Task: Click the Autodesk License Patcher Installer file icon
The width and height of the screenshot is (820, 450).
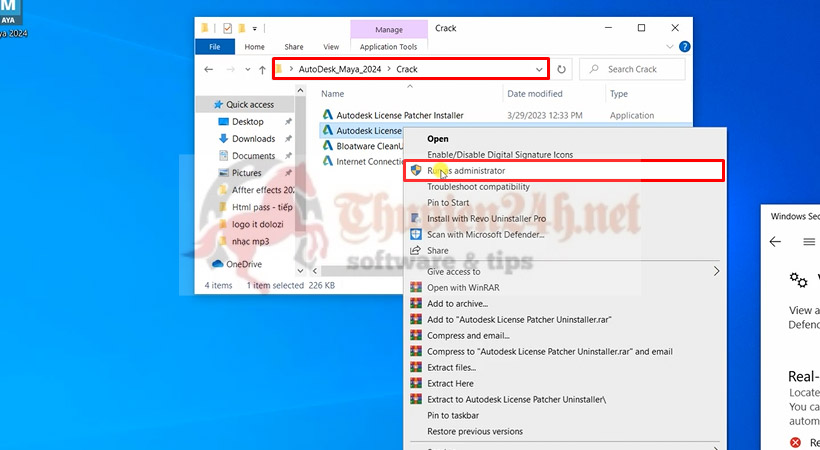Action: [x=327, y=115]
